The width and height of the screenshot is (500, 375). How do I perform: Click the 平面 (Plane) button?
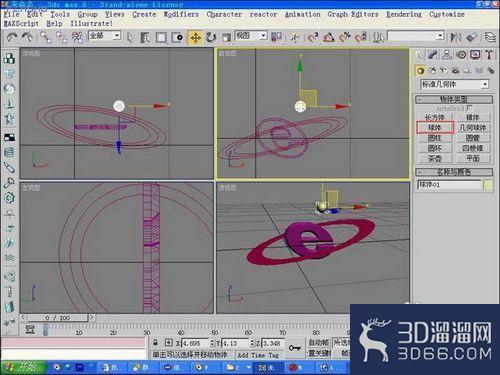point(473,158)
